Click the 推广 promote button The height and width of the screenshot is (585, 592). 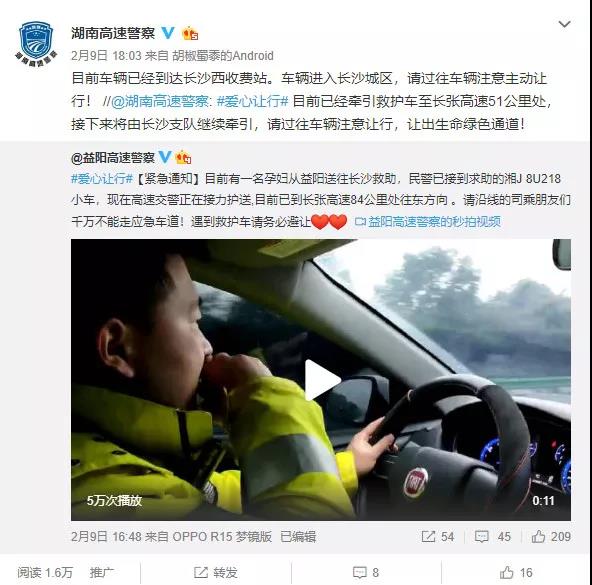[x=102, y=573]
